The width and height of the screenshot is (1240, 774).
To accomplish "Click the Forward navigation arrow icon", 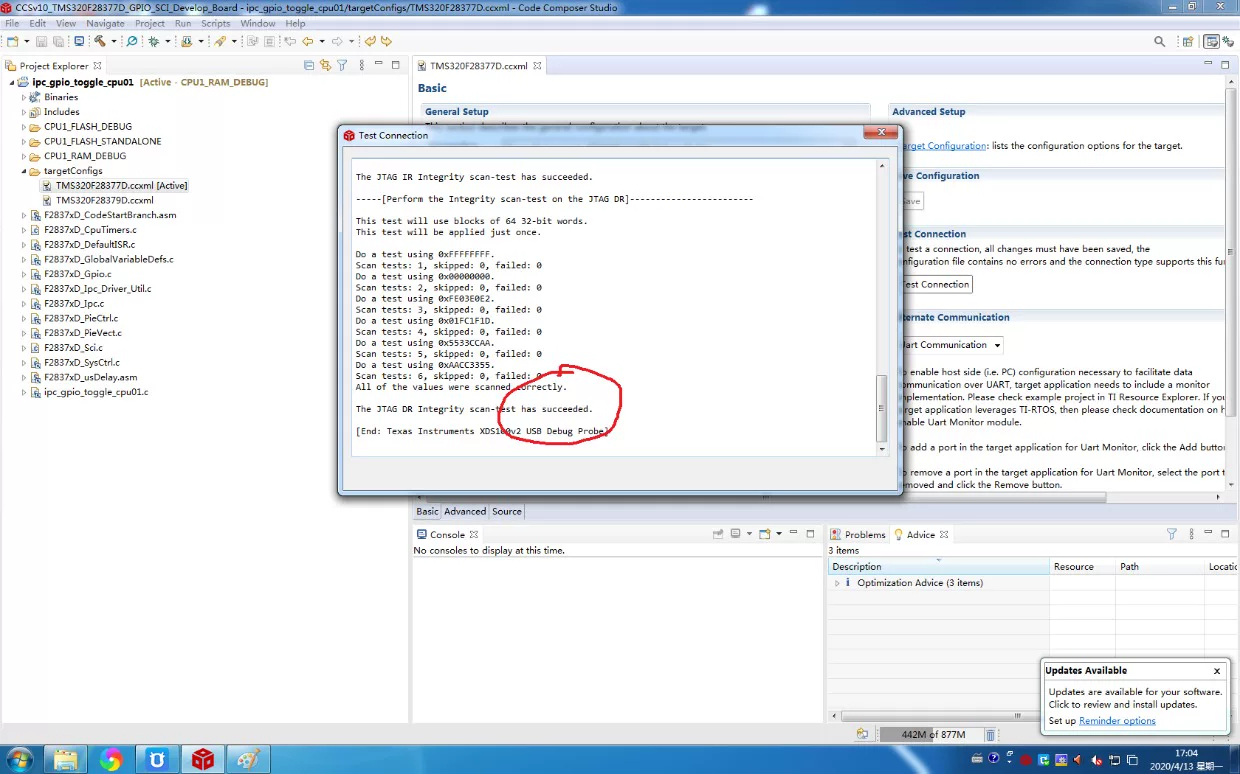I will 337,41.
